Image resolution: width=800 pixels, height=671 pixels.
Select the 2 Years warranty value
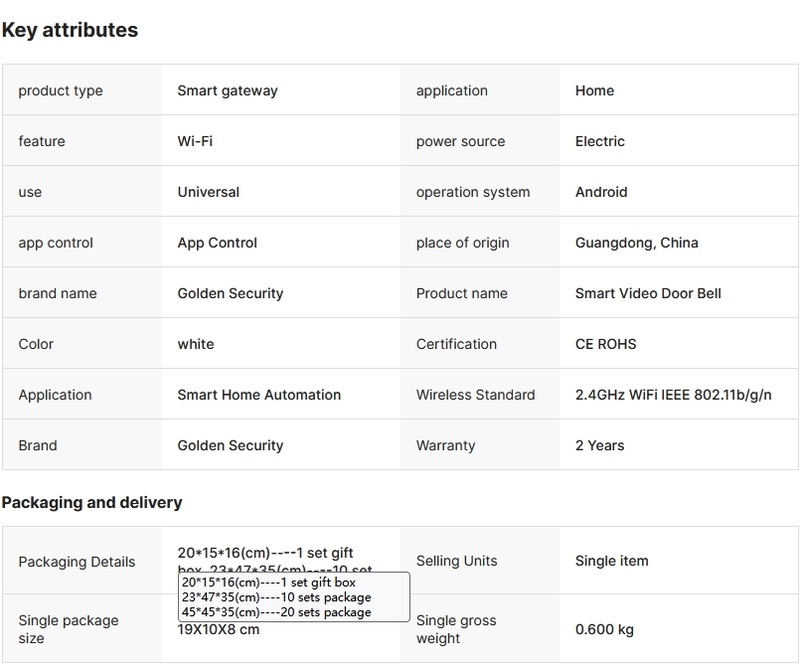click(600, 446)
